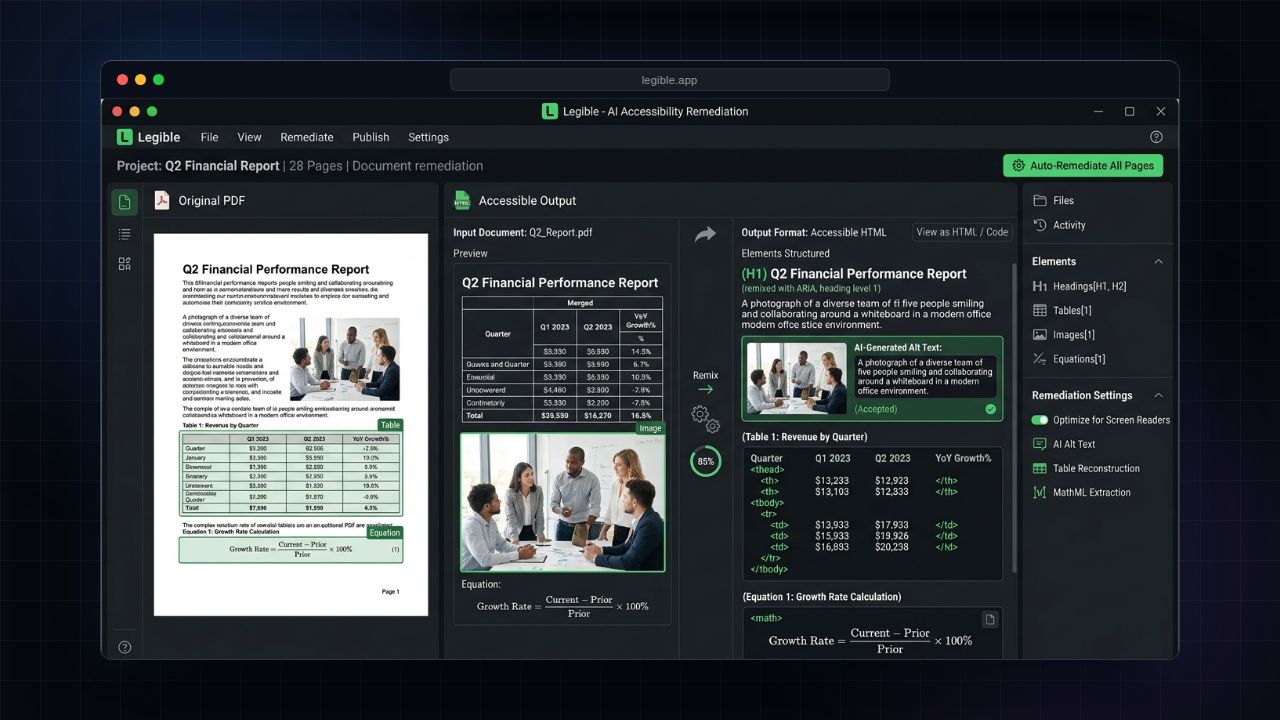Viewport: 1280px width, 720px height.
Task: Click the View as HTML / Code button
Action: click(963, 232)
